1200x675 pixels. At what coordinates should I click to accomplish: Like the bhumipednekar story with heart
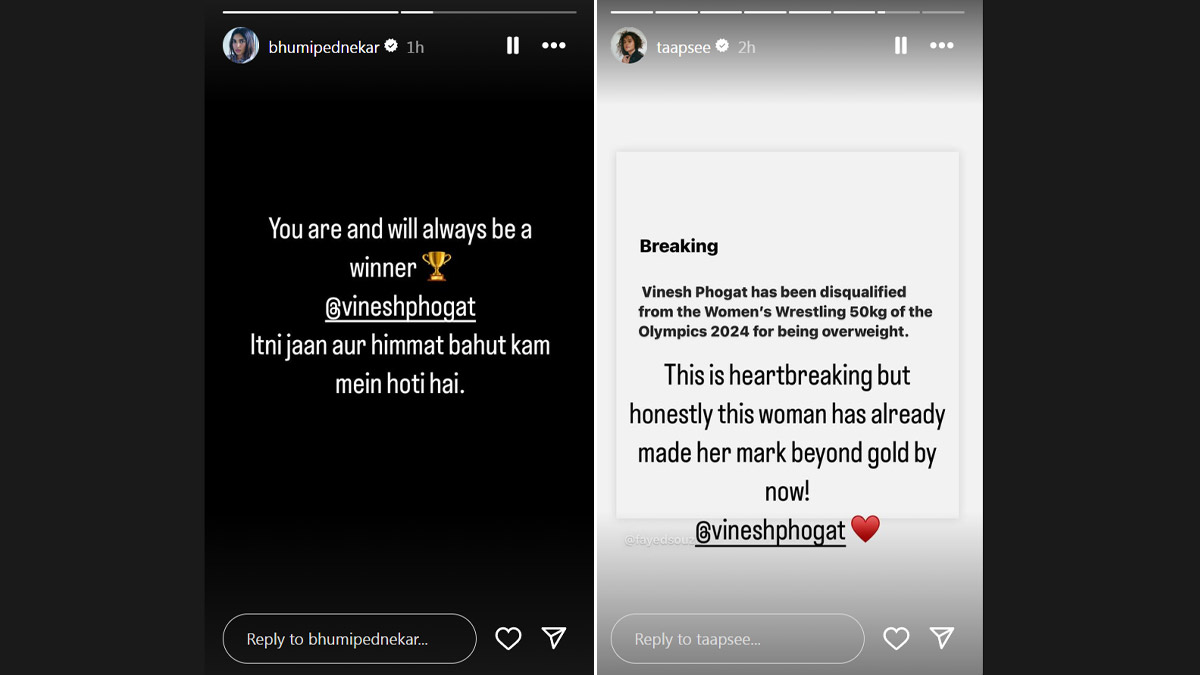click(x=508, y=638)
